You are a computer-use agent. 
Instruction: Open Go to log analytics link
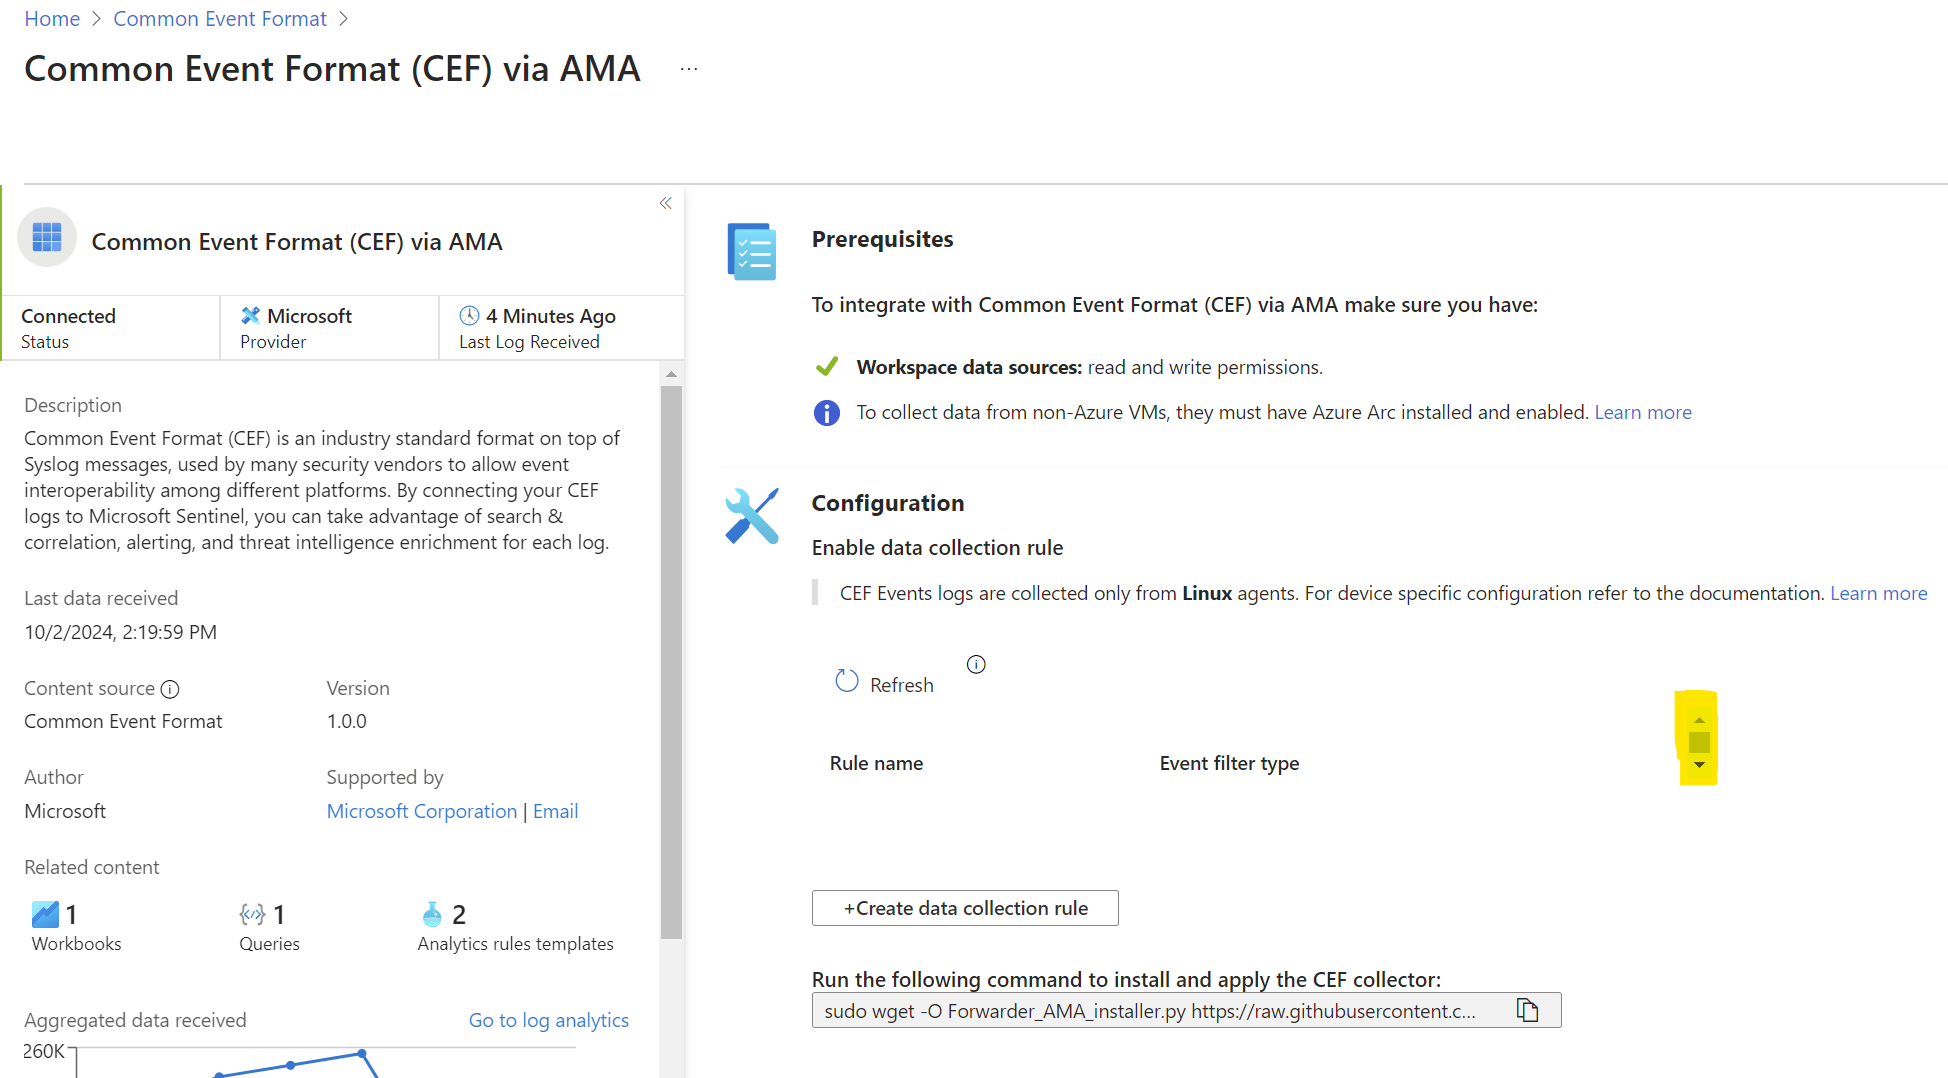[548, 1020]
